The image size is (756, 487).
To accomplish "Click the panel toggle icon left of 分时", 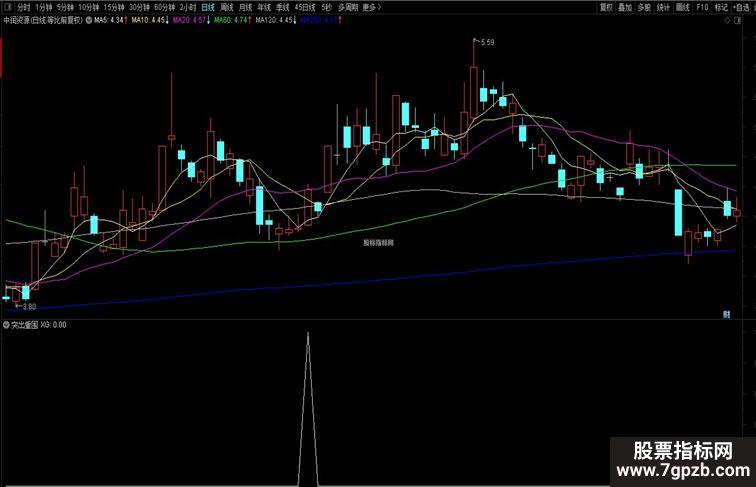I will coord(8,7).
